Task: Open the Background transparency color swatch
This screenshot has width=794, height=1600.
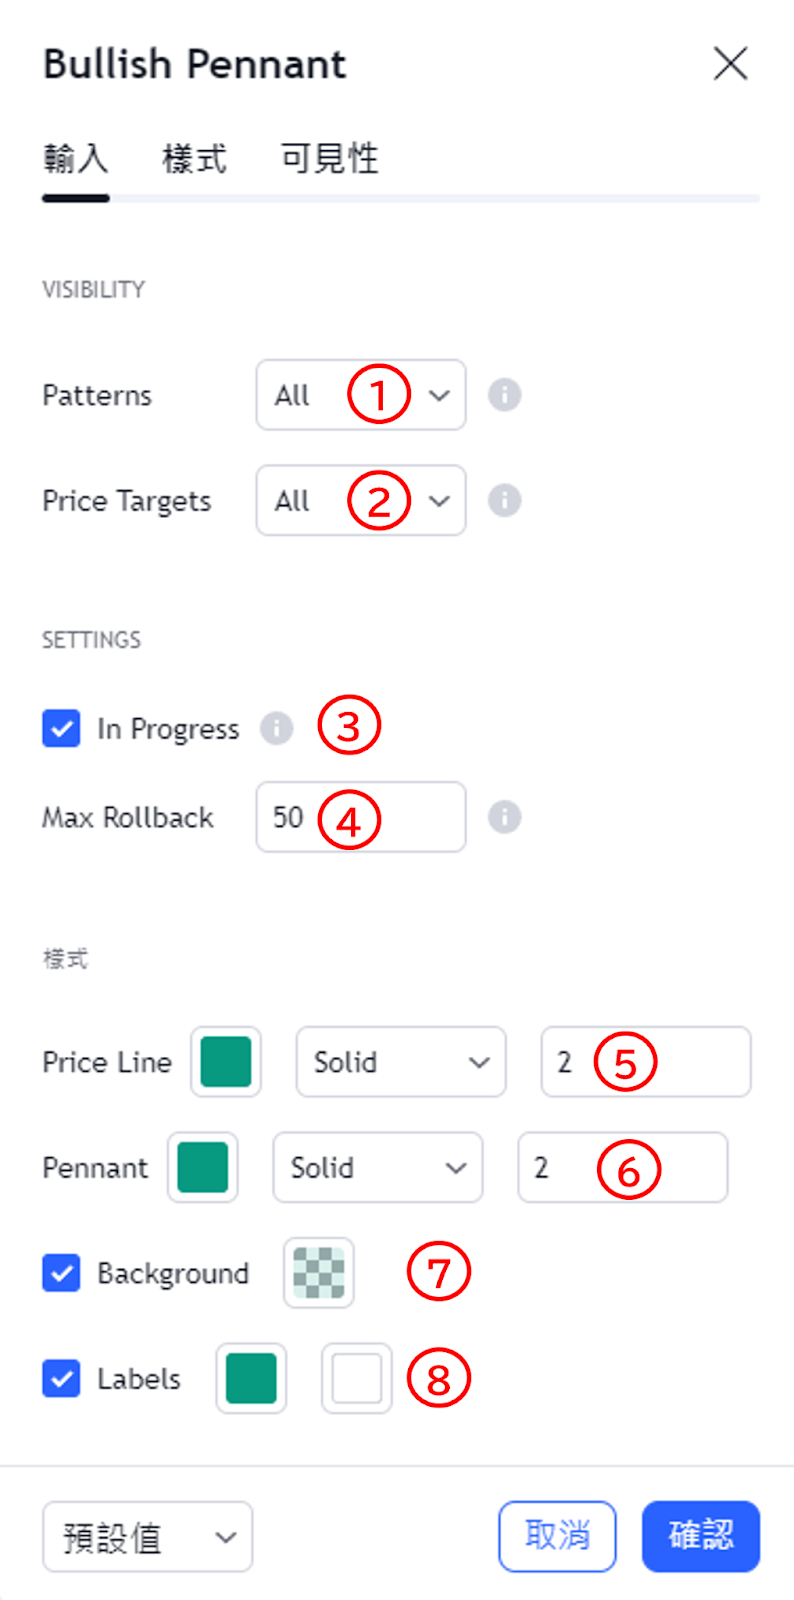Action: tap(319, 1273)
